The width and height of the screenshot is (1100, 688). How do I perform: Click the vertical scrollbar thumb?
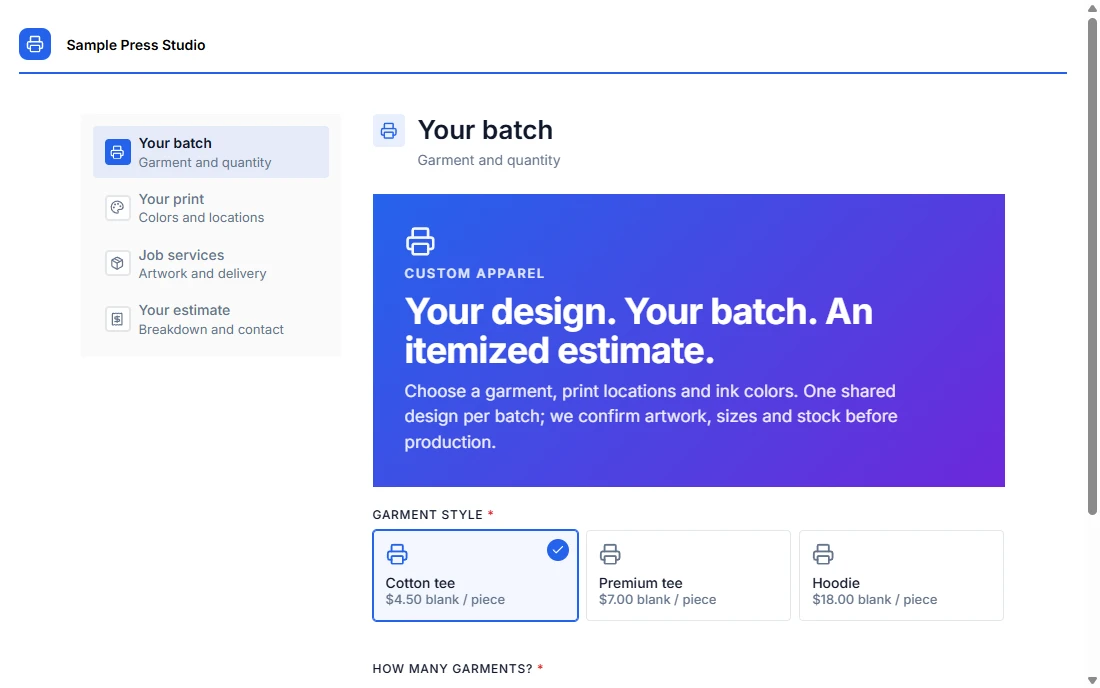(1092, 267)
